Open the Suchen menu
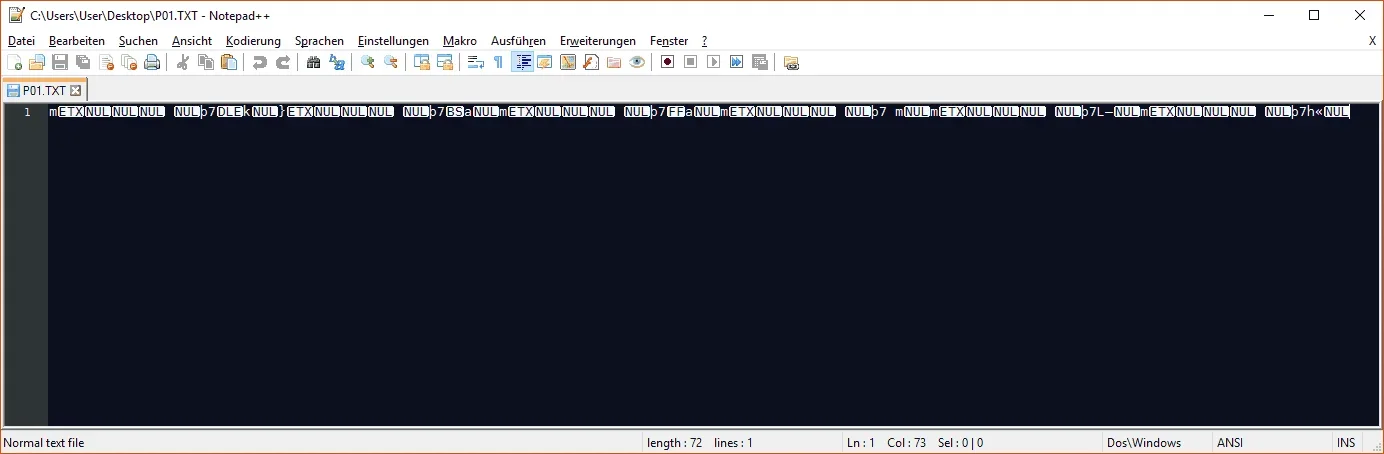This screenshot has width=1384, height=454. [138, 41]
